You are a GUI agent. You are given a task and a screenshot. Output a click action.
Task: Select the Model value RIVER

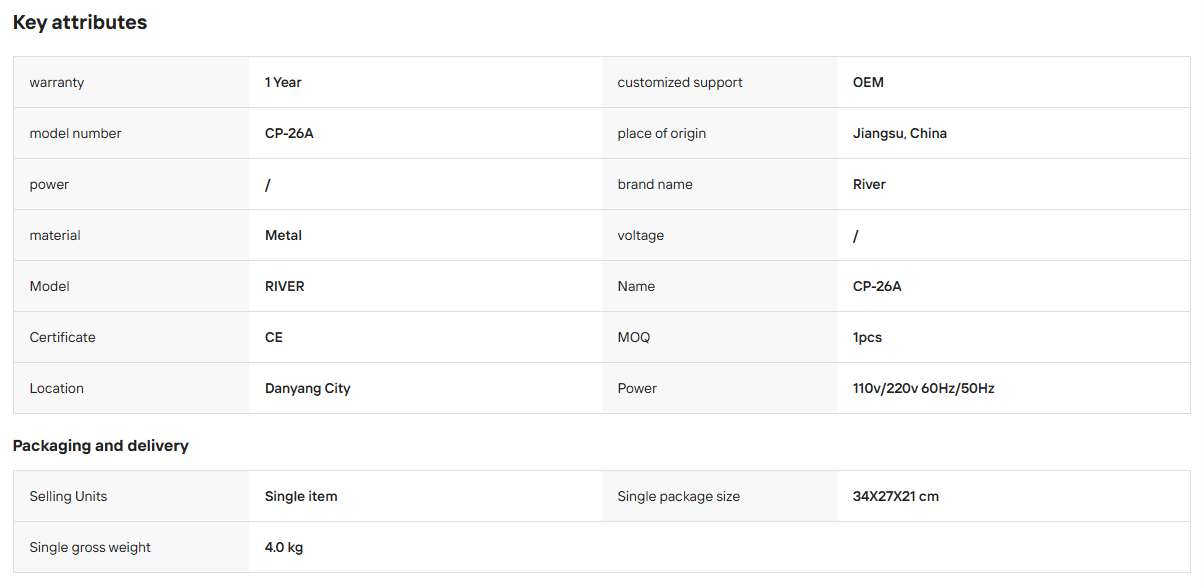[x=285, y=286]
